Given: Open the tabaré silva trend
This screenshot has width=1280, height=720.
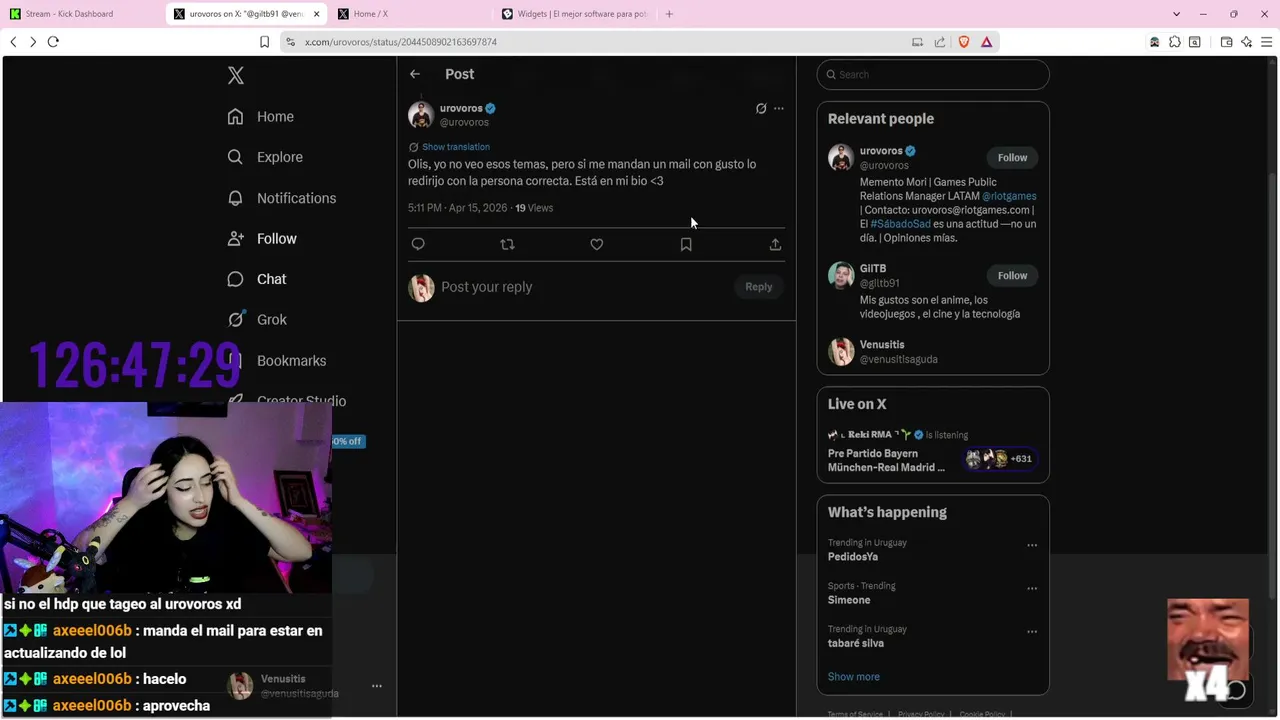Looking at the screenshot, I should [856, 643].
